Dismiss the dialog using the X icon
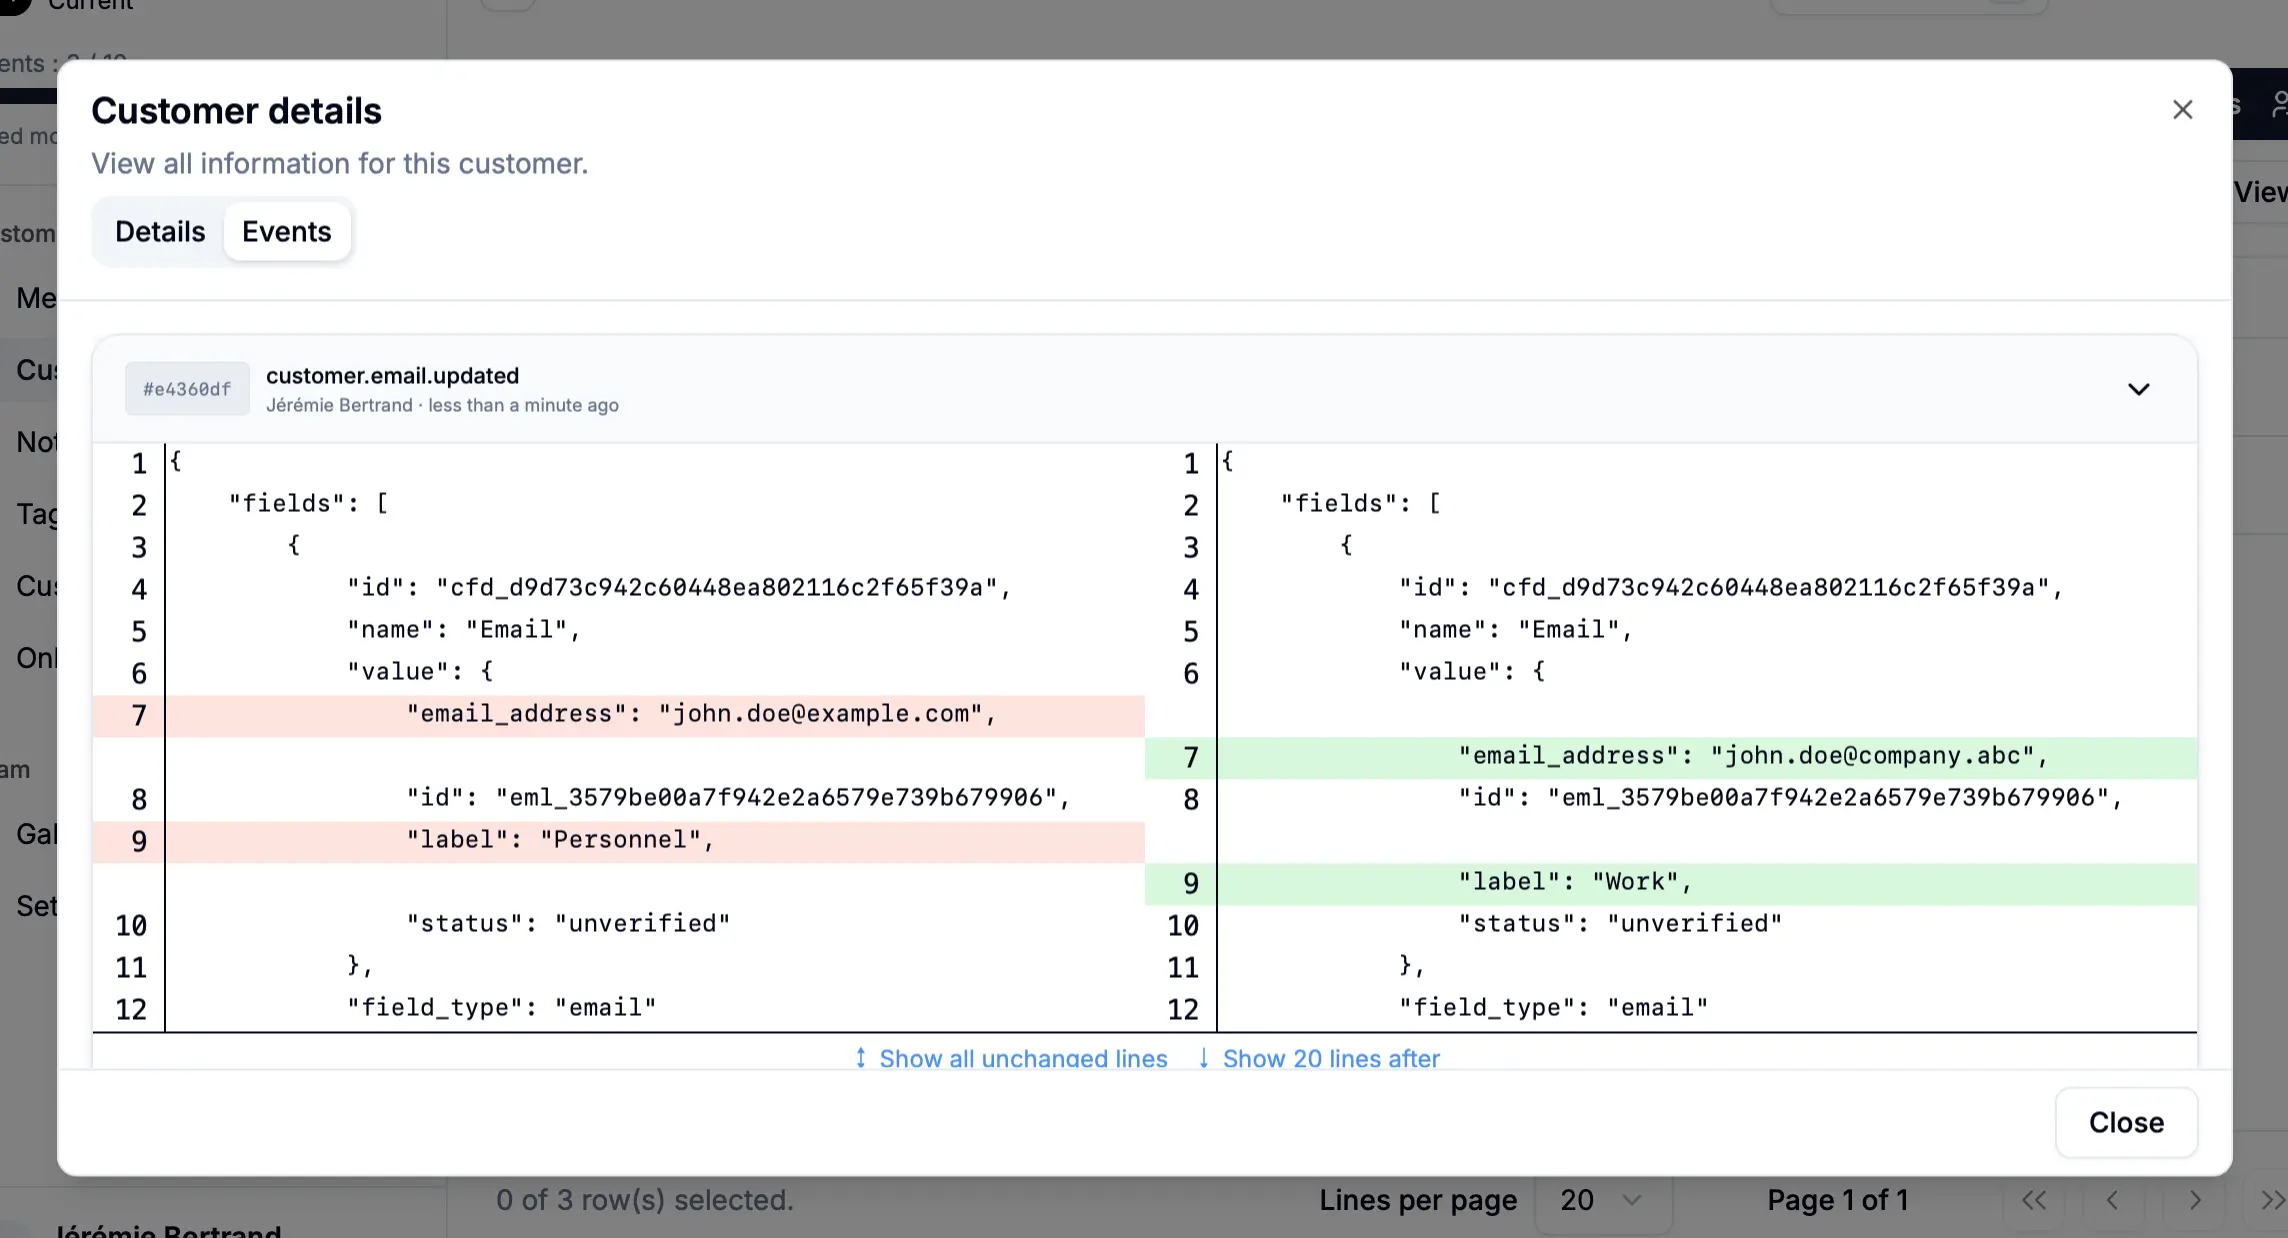 click(x=2182, y=110)
